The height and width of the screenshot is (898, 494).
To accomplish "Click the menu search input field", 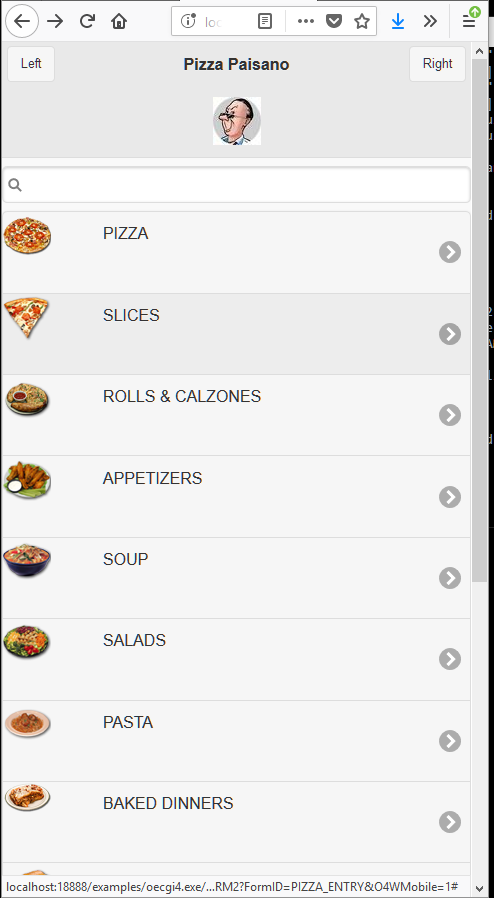I will tap(236, 185).
